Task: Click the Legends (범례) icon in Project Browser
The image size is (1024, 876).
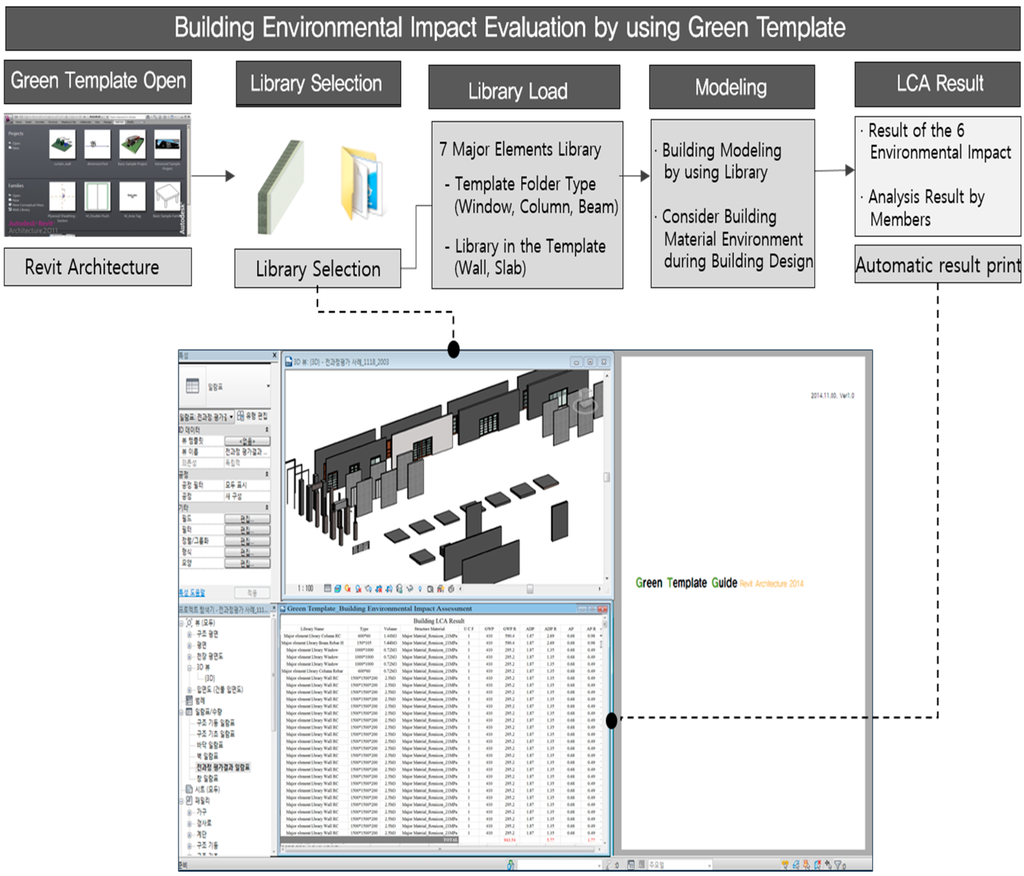Action: [190, 700]
